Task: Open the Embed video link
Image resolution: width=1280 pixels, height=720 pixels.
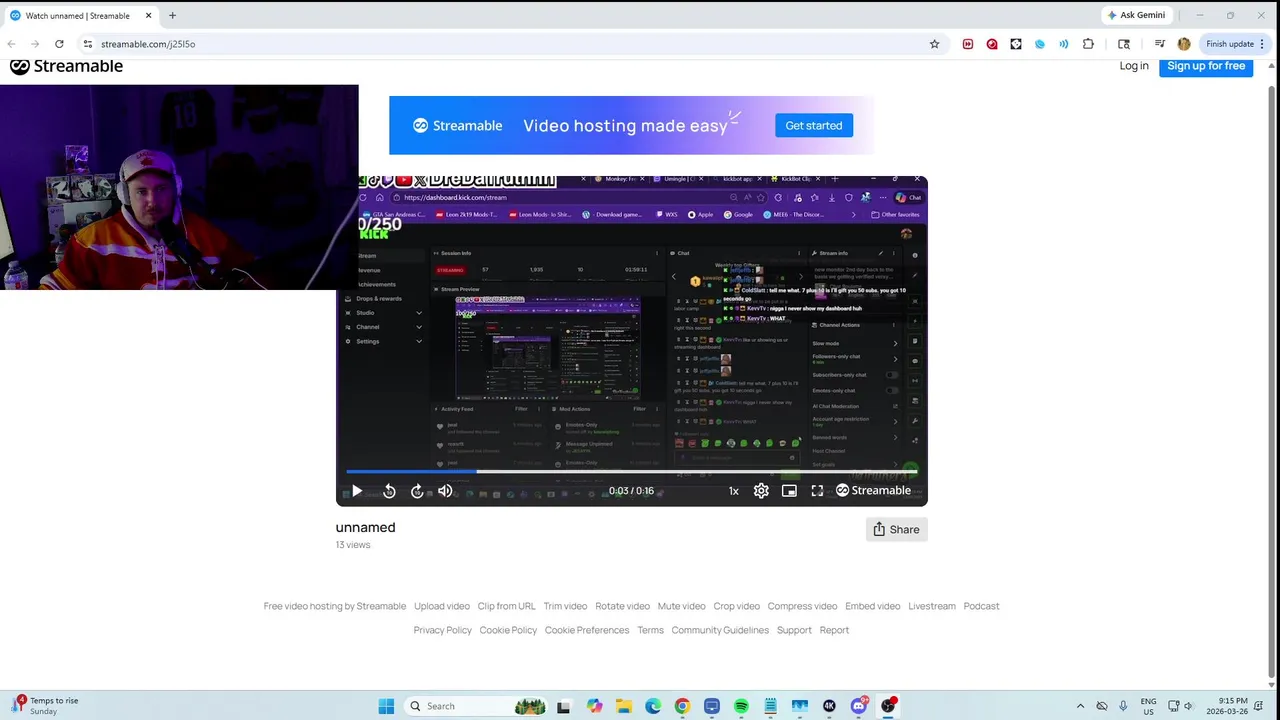Action: 873,606
